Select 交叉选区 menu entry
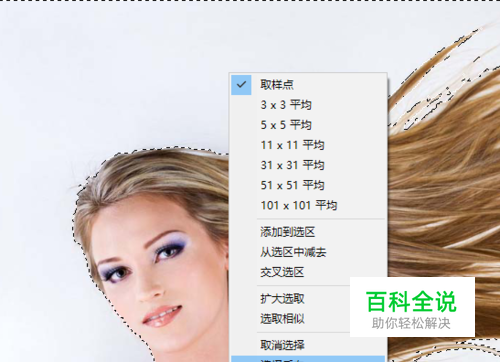 tap(308, 272)
